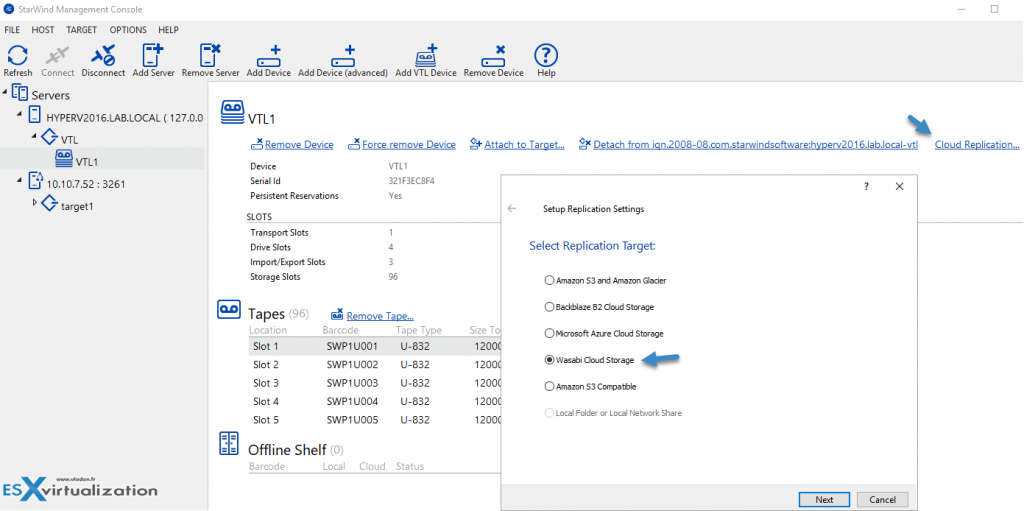Click the Remove Device toolbar icon

[493, 56]
